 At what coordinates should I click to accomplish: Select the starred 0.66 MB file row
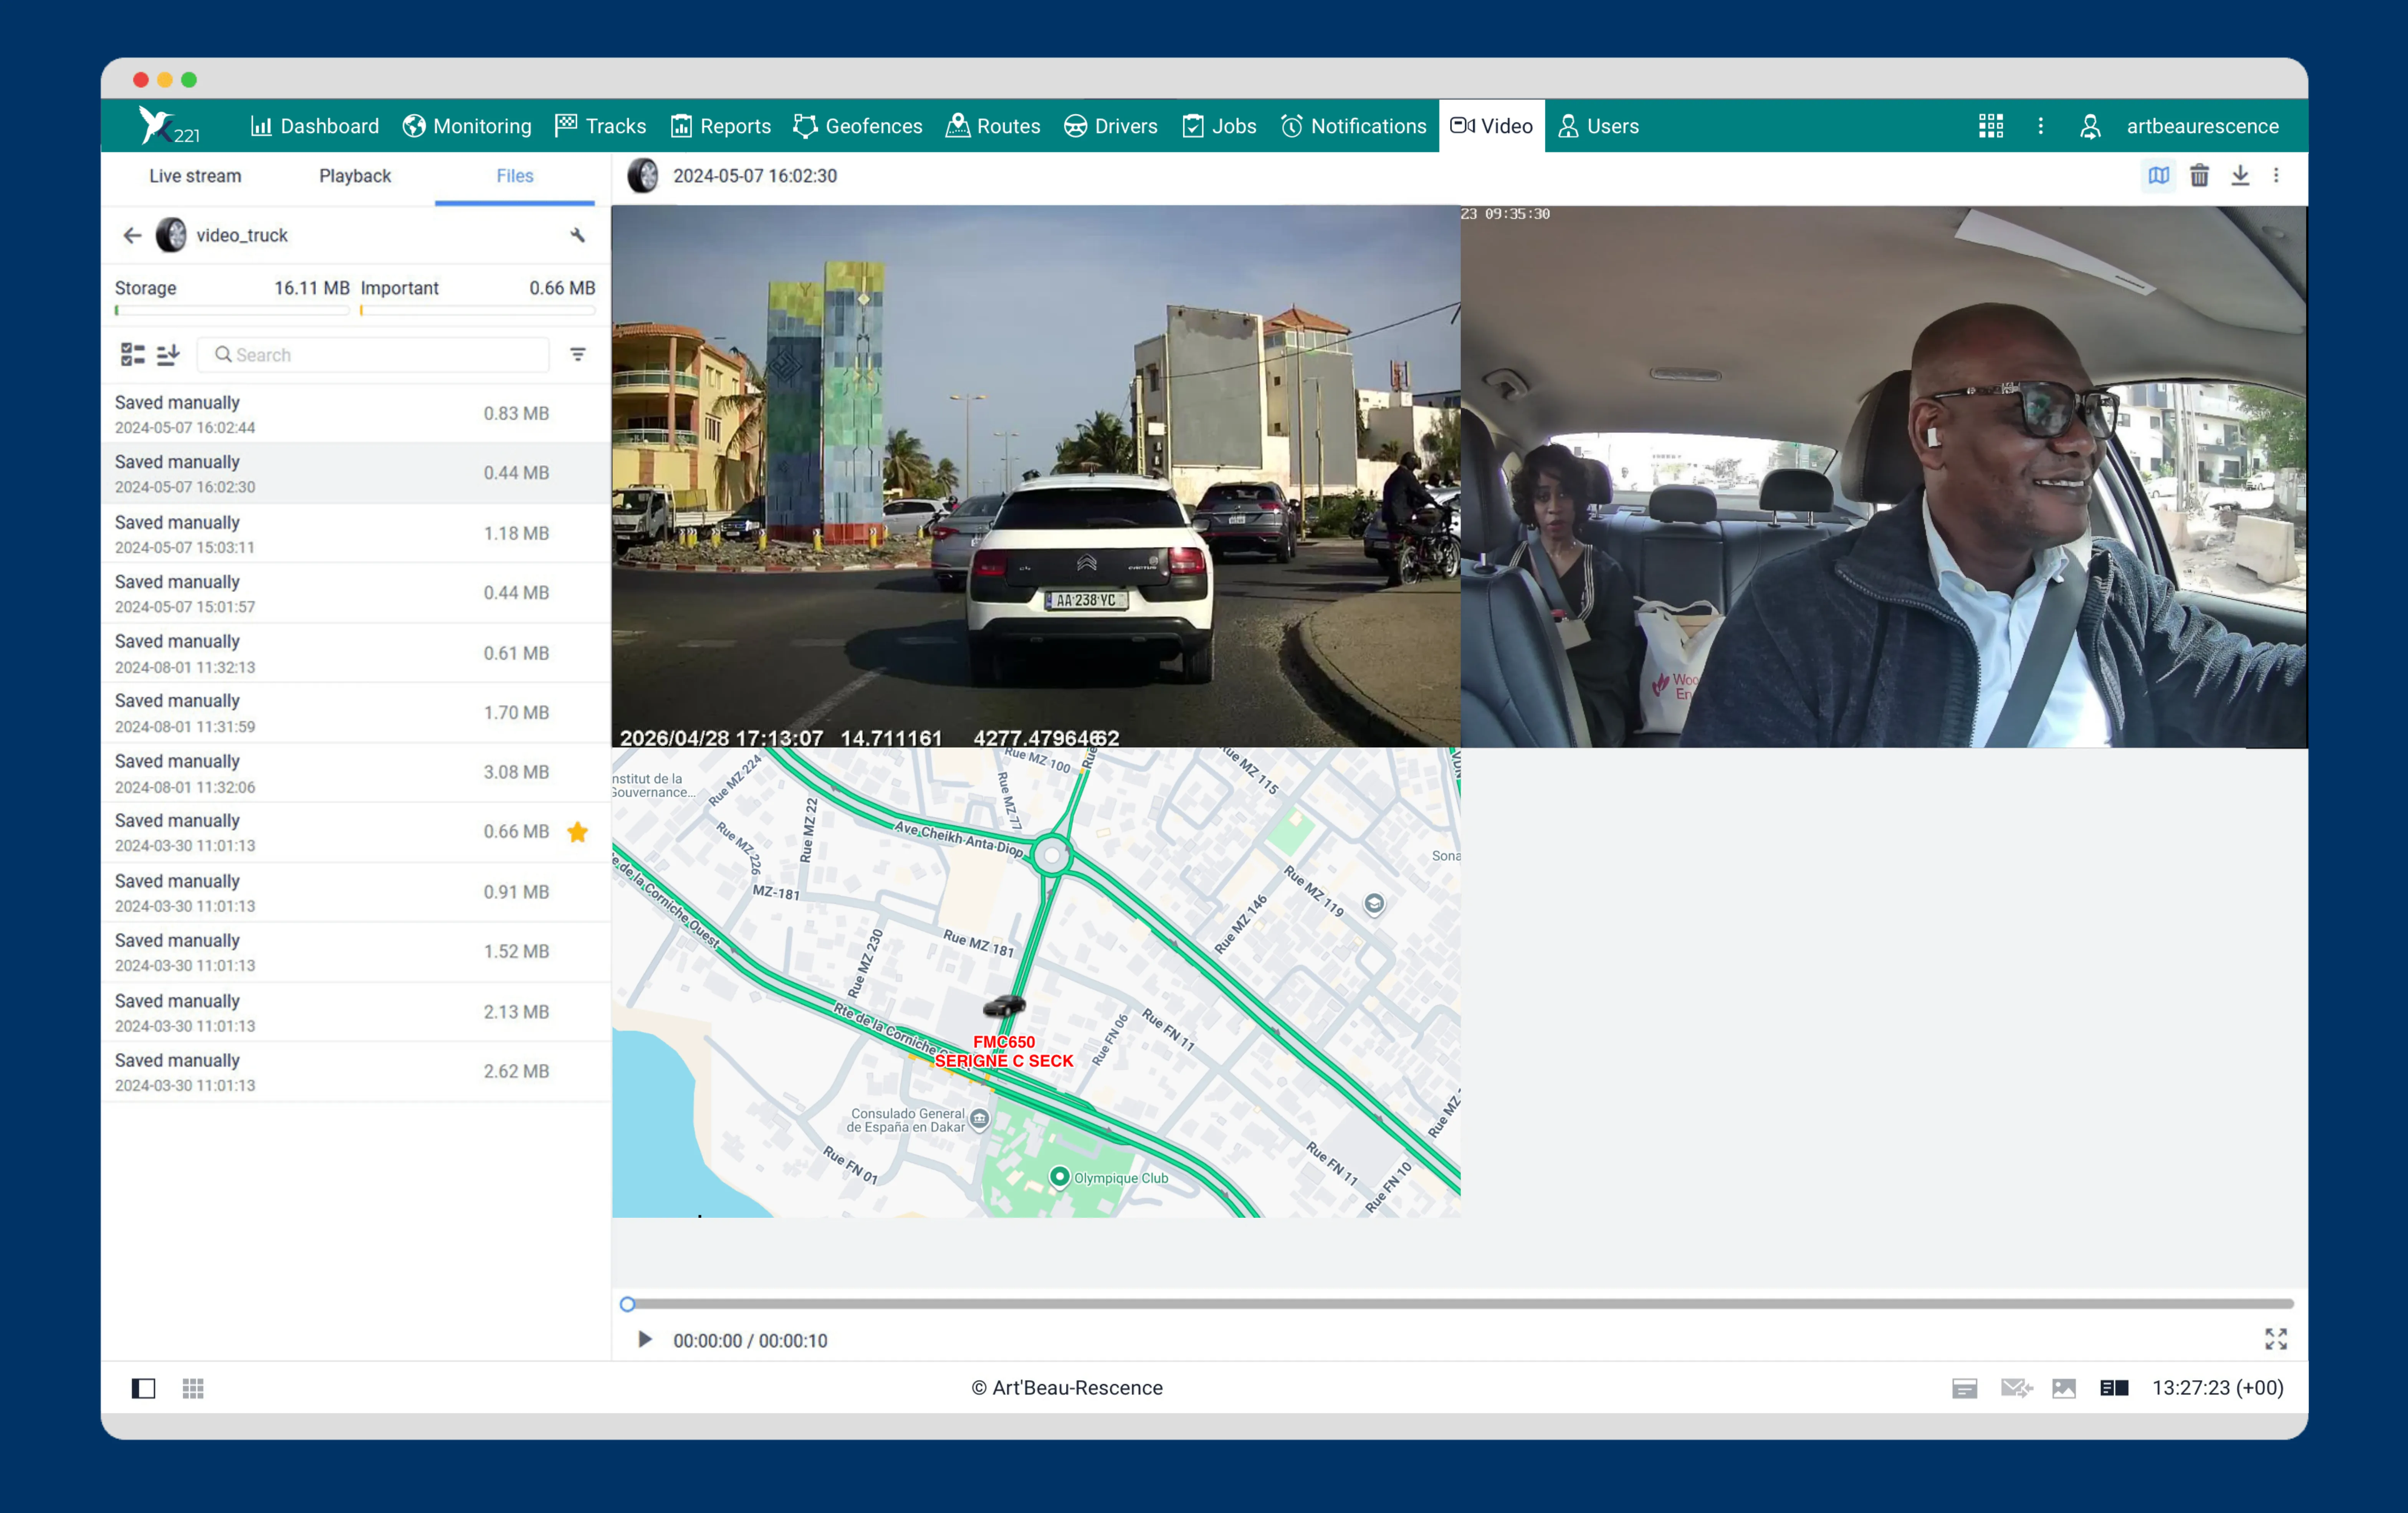point(356,832)
